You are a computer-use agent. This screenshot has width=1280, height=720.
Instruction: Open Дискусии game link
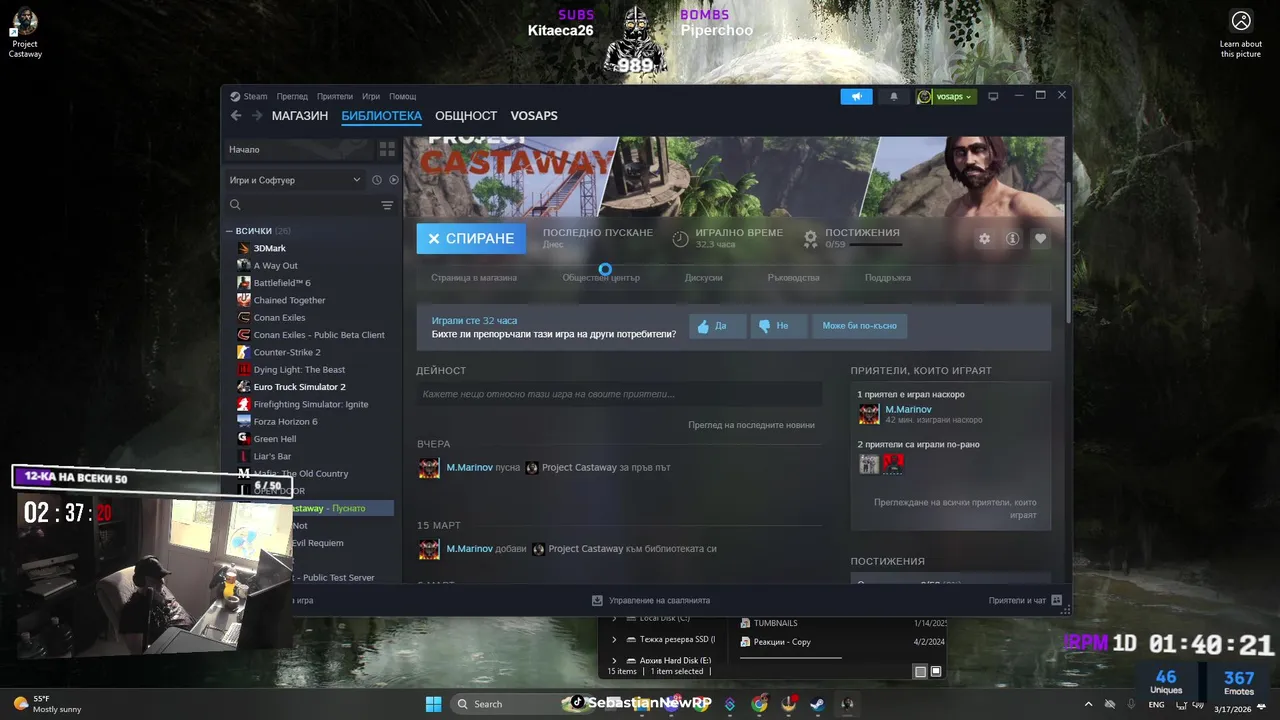click(x=704, y=278)
